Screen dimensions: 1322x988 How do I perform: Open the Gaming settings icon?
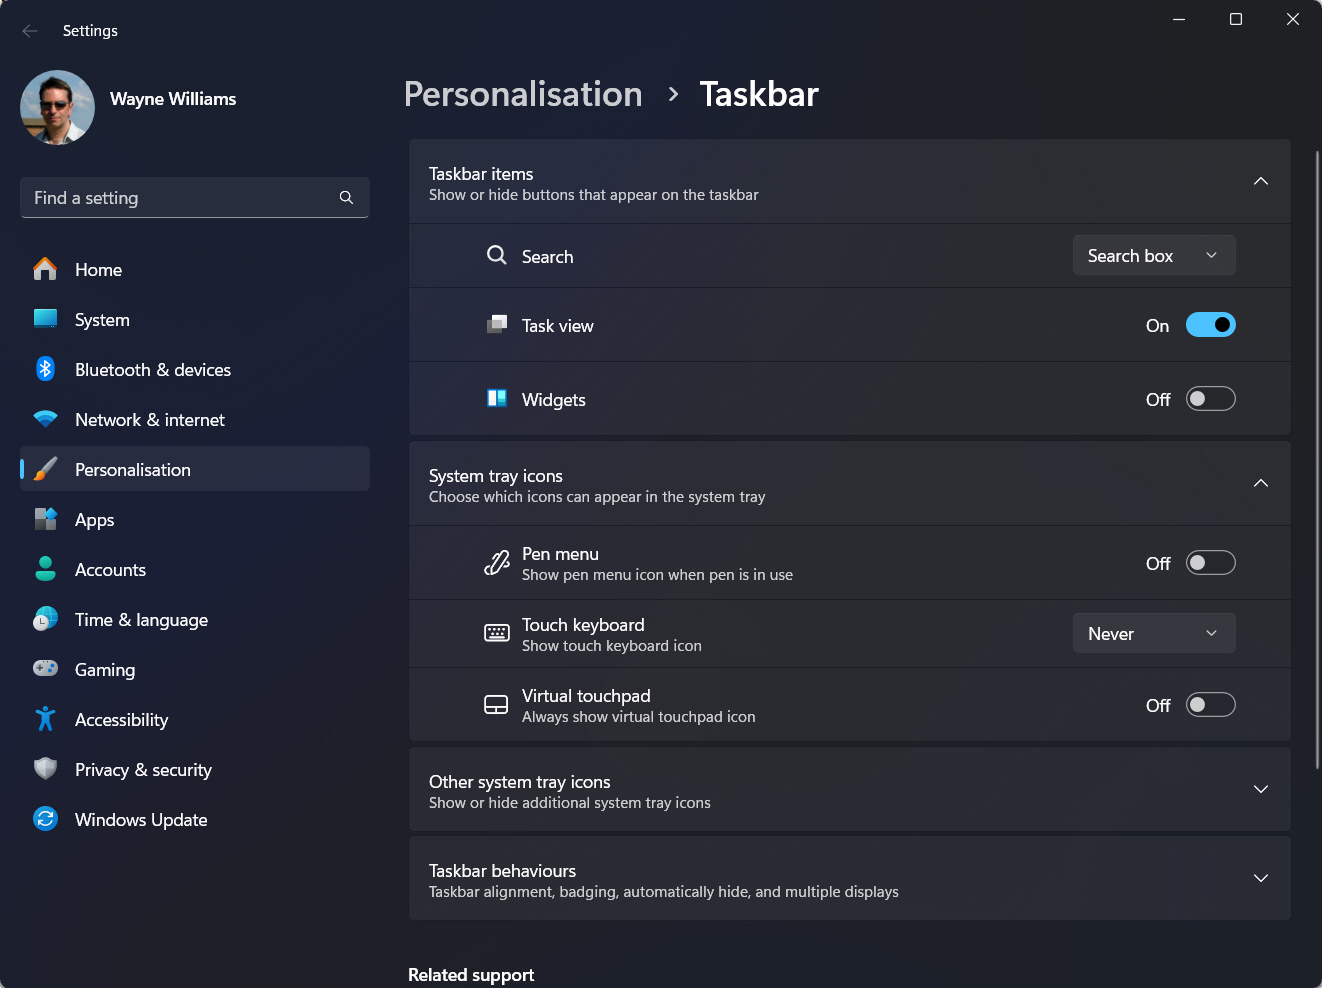(x=45, y=669)
